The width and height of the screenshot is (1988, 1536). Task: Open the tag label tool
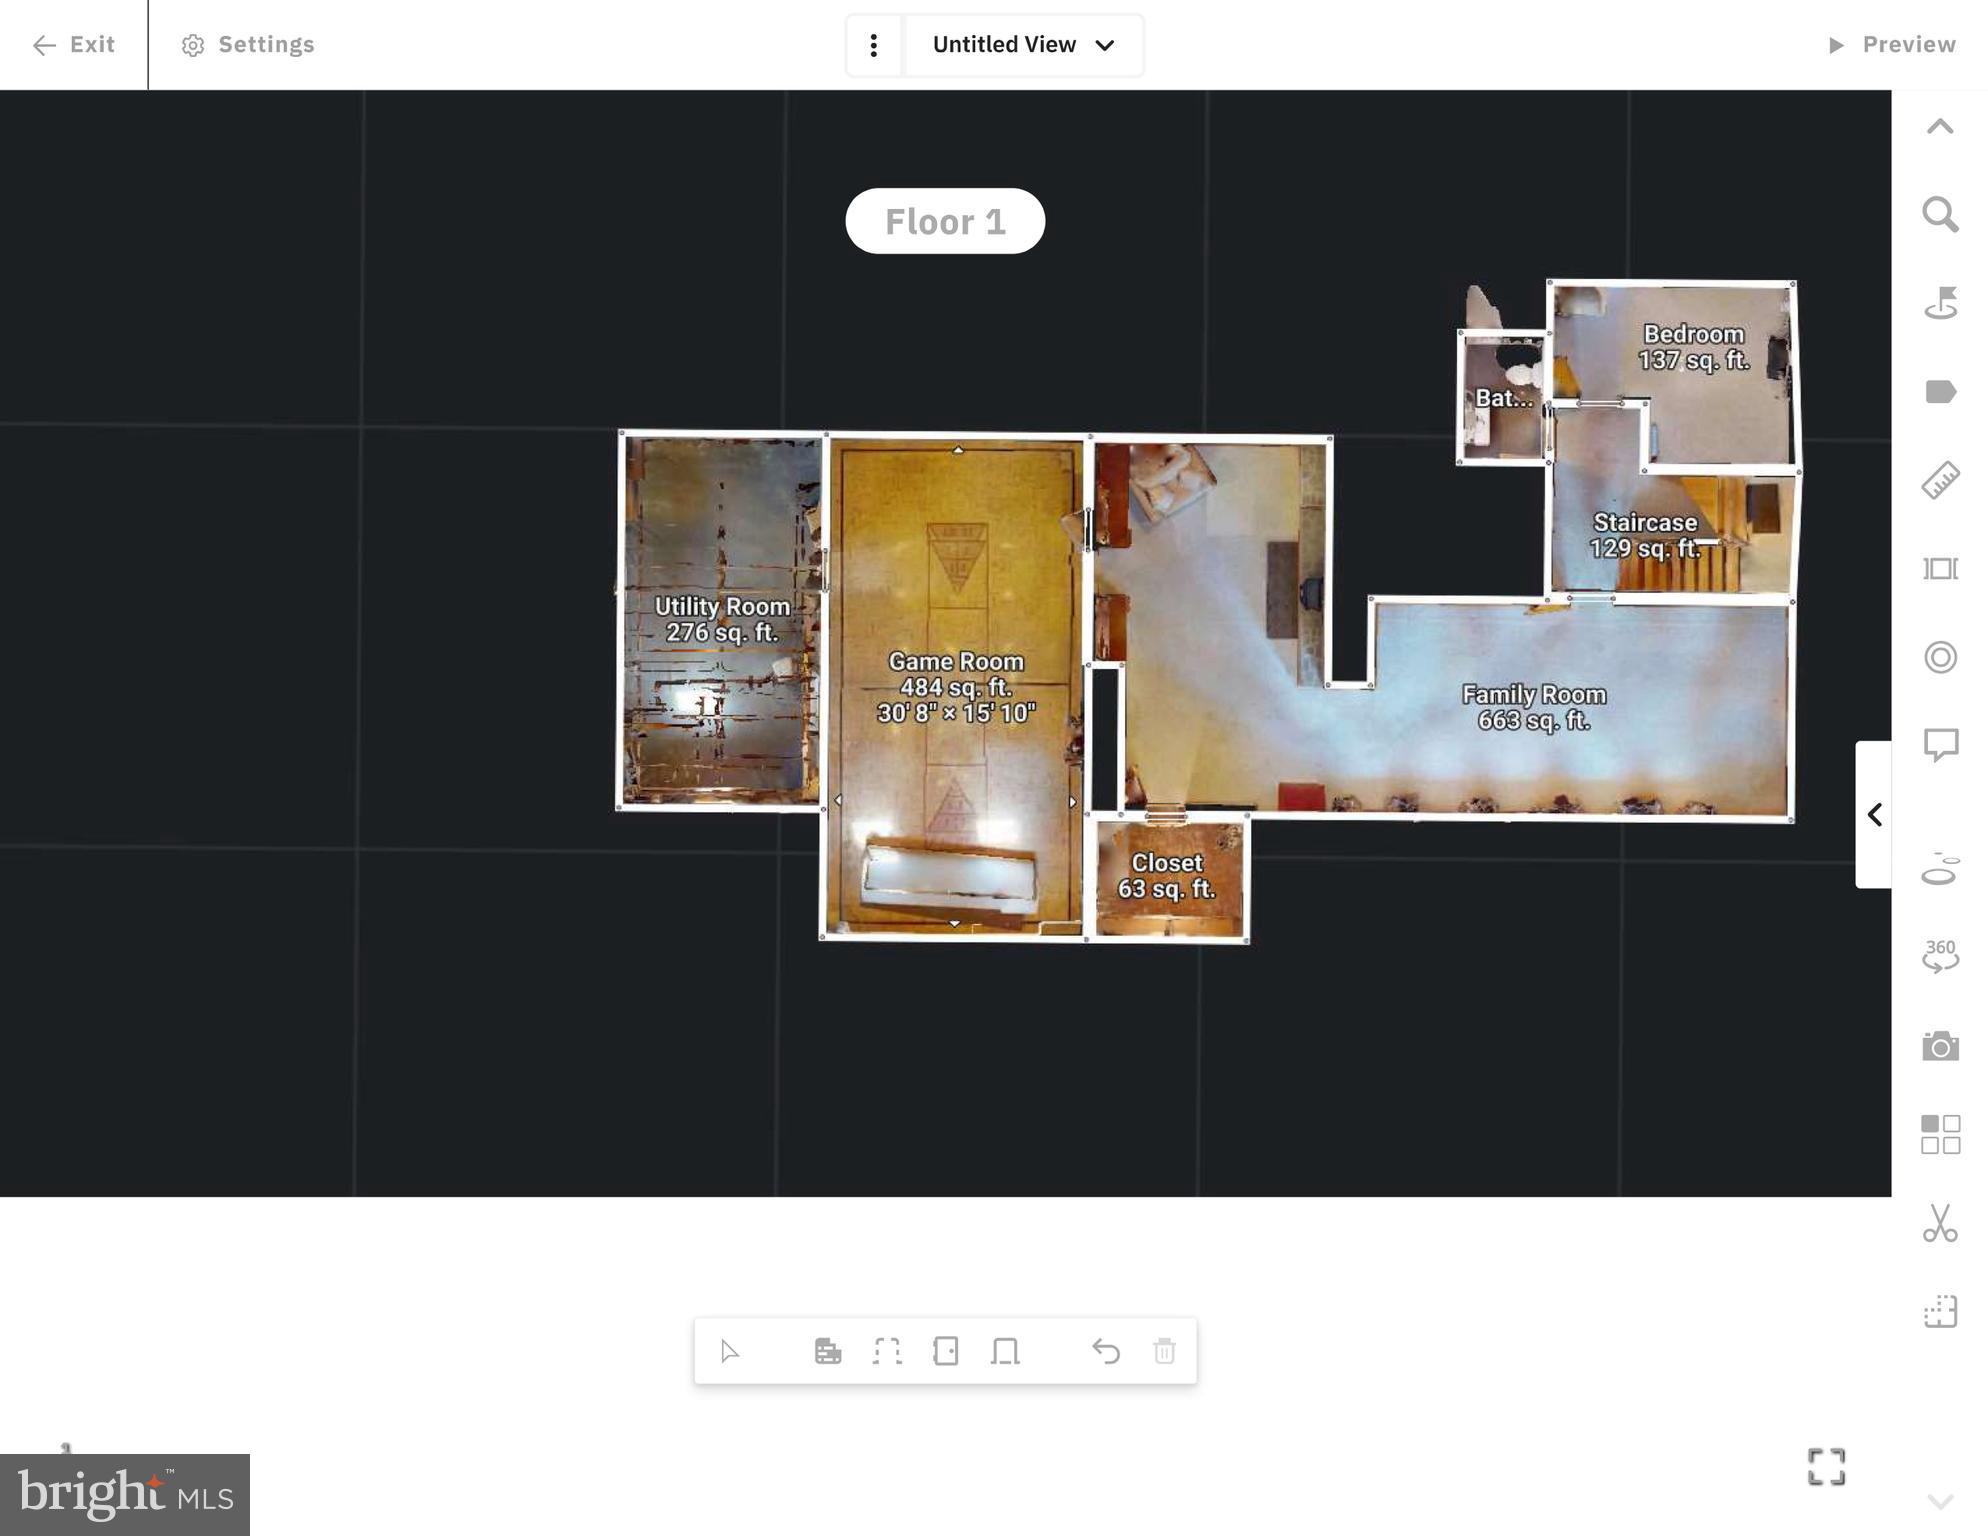pyautogui.click(x=1940, y=392)
